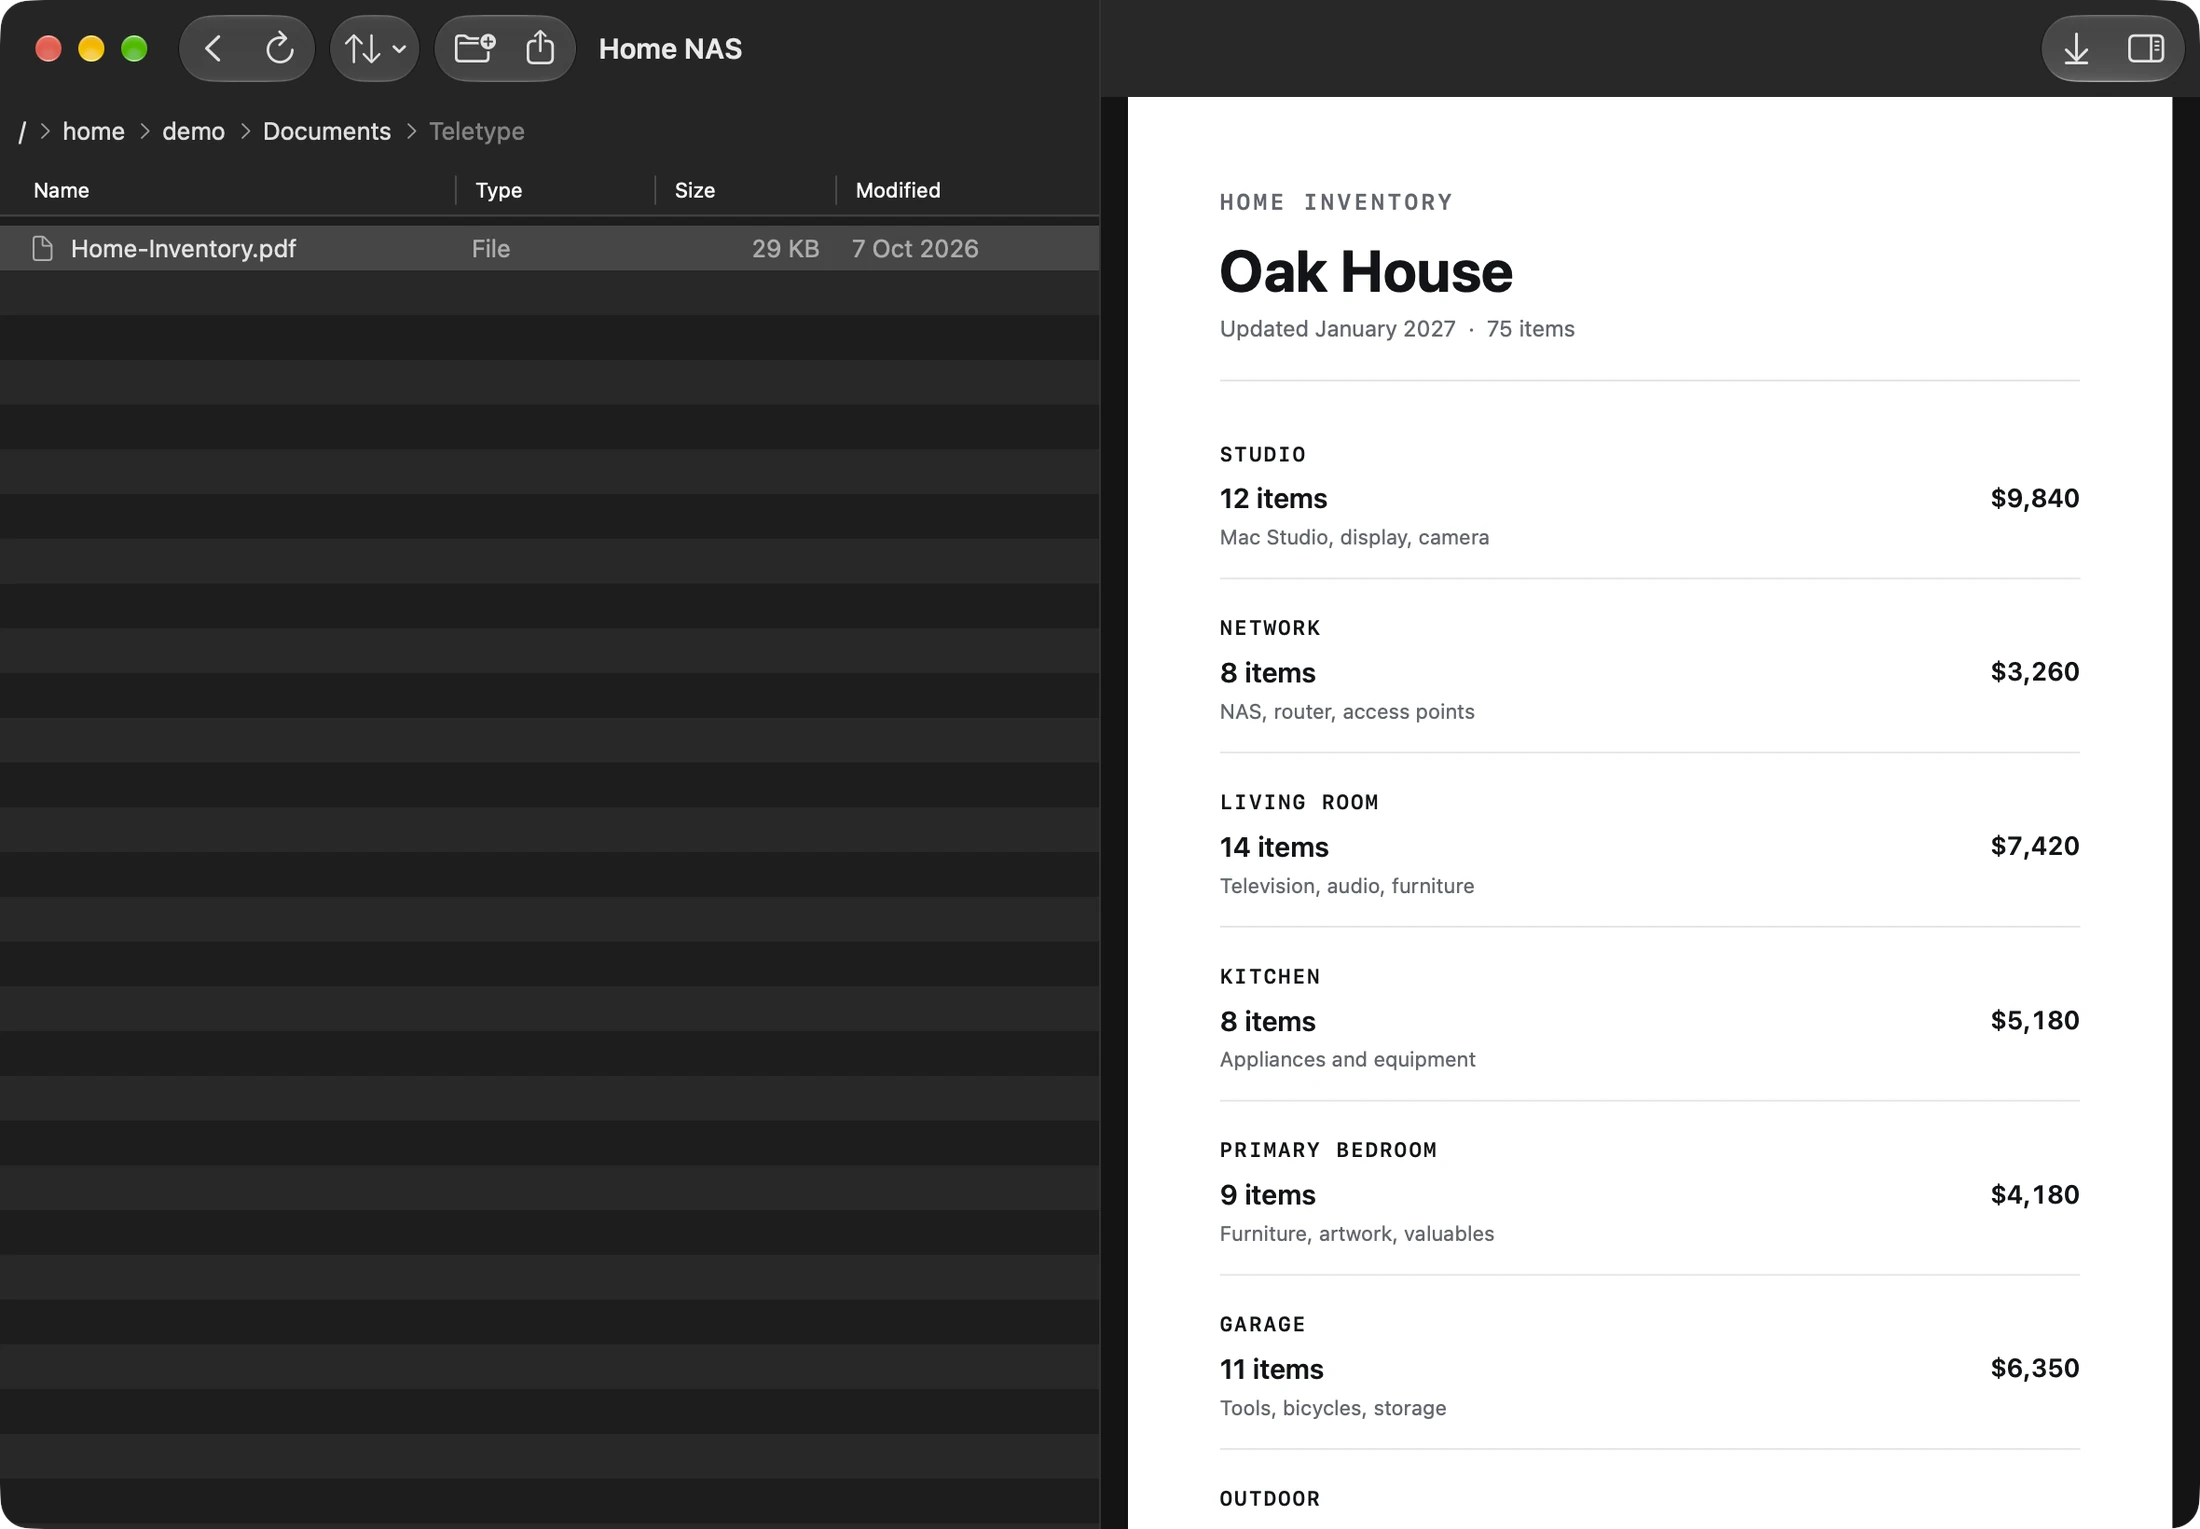The height and width of the screenshot is (1529, 2200).
Task: Click the 29 KB size cell
Action: 785,248
